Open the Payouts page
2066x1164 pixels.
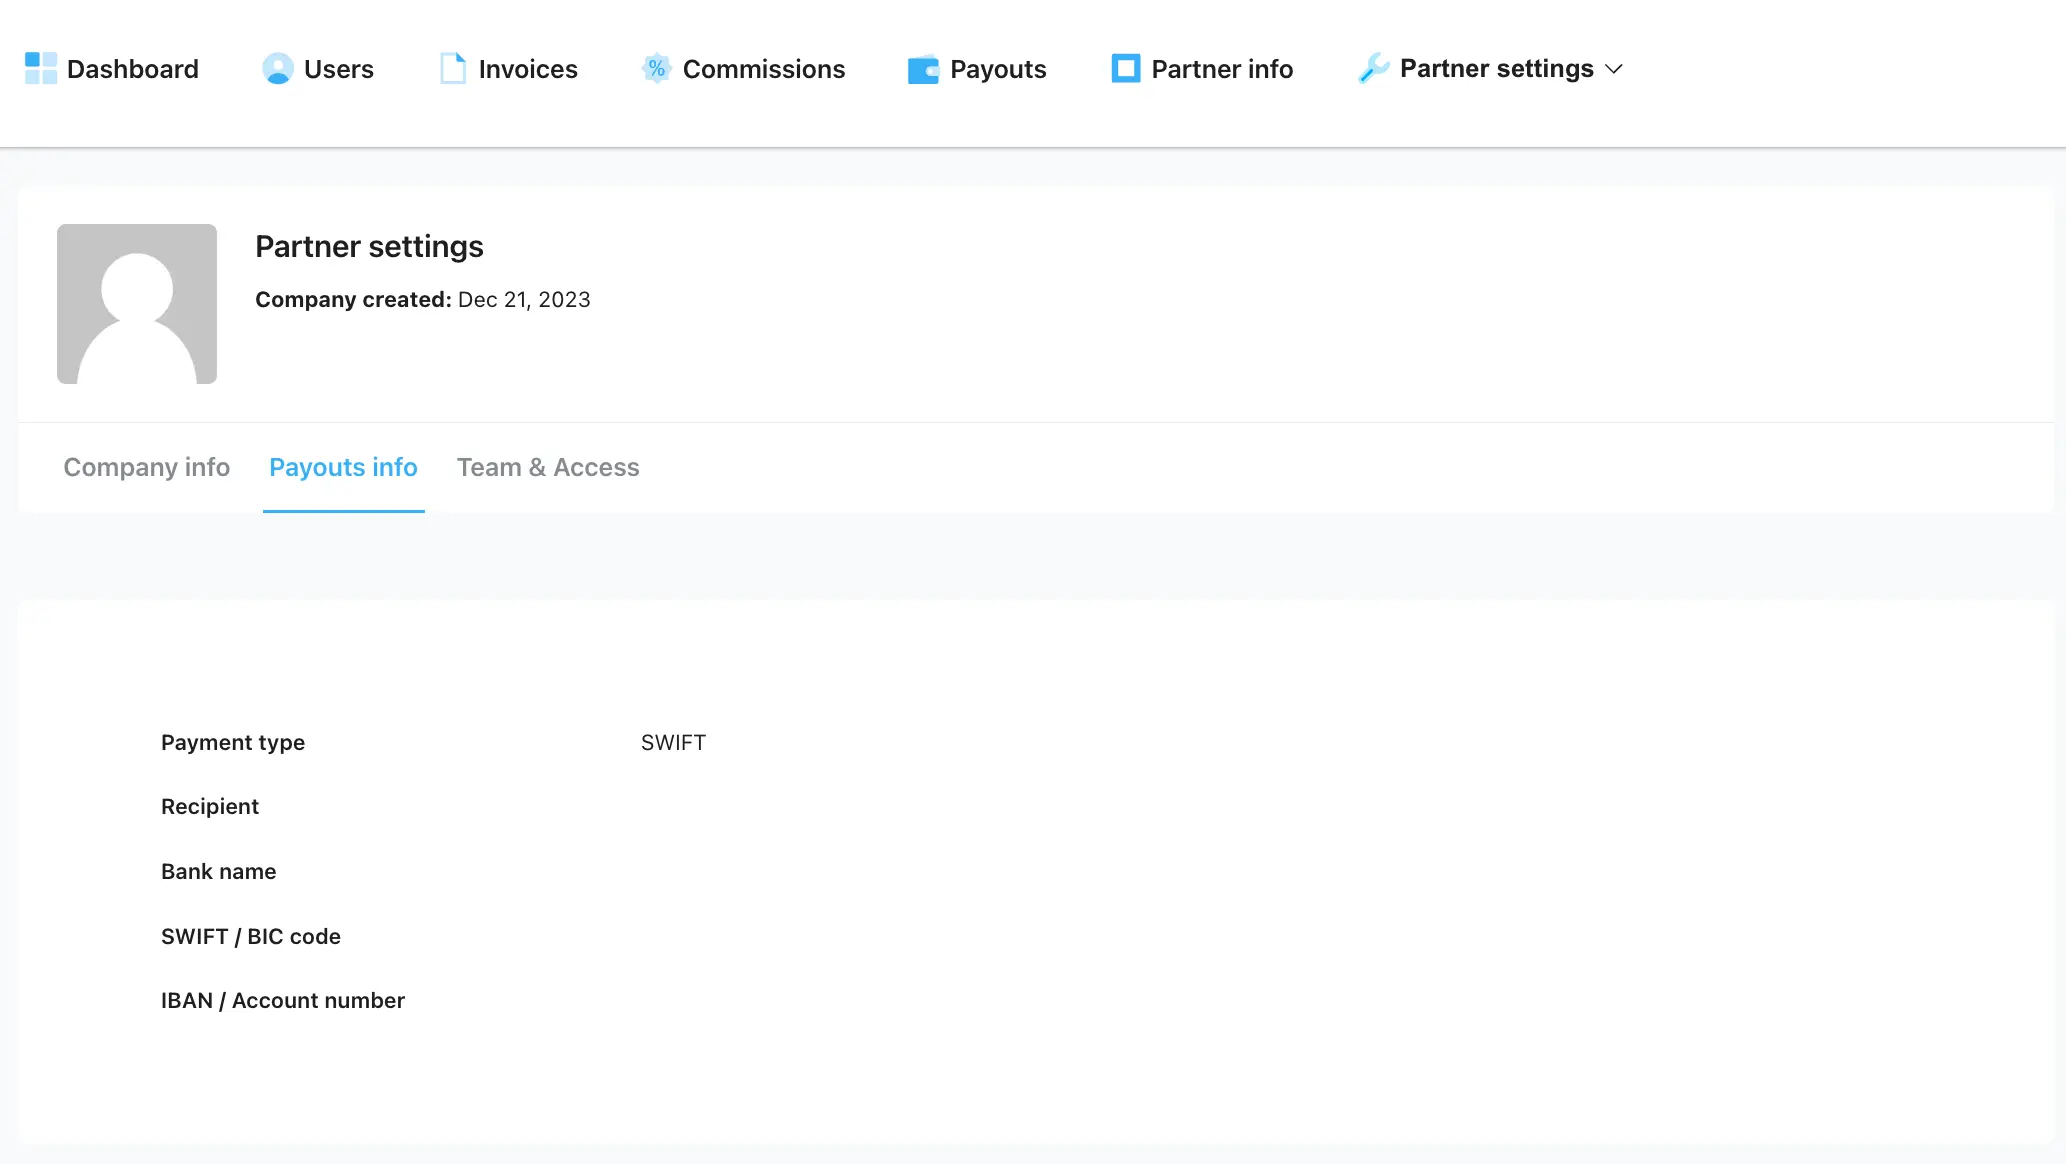pos(997,69)
